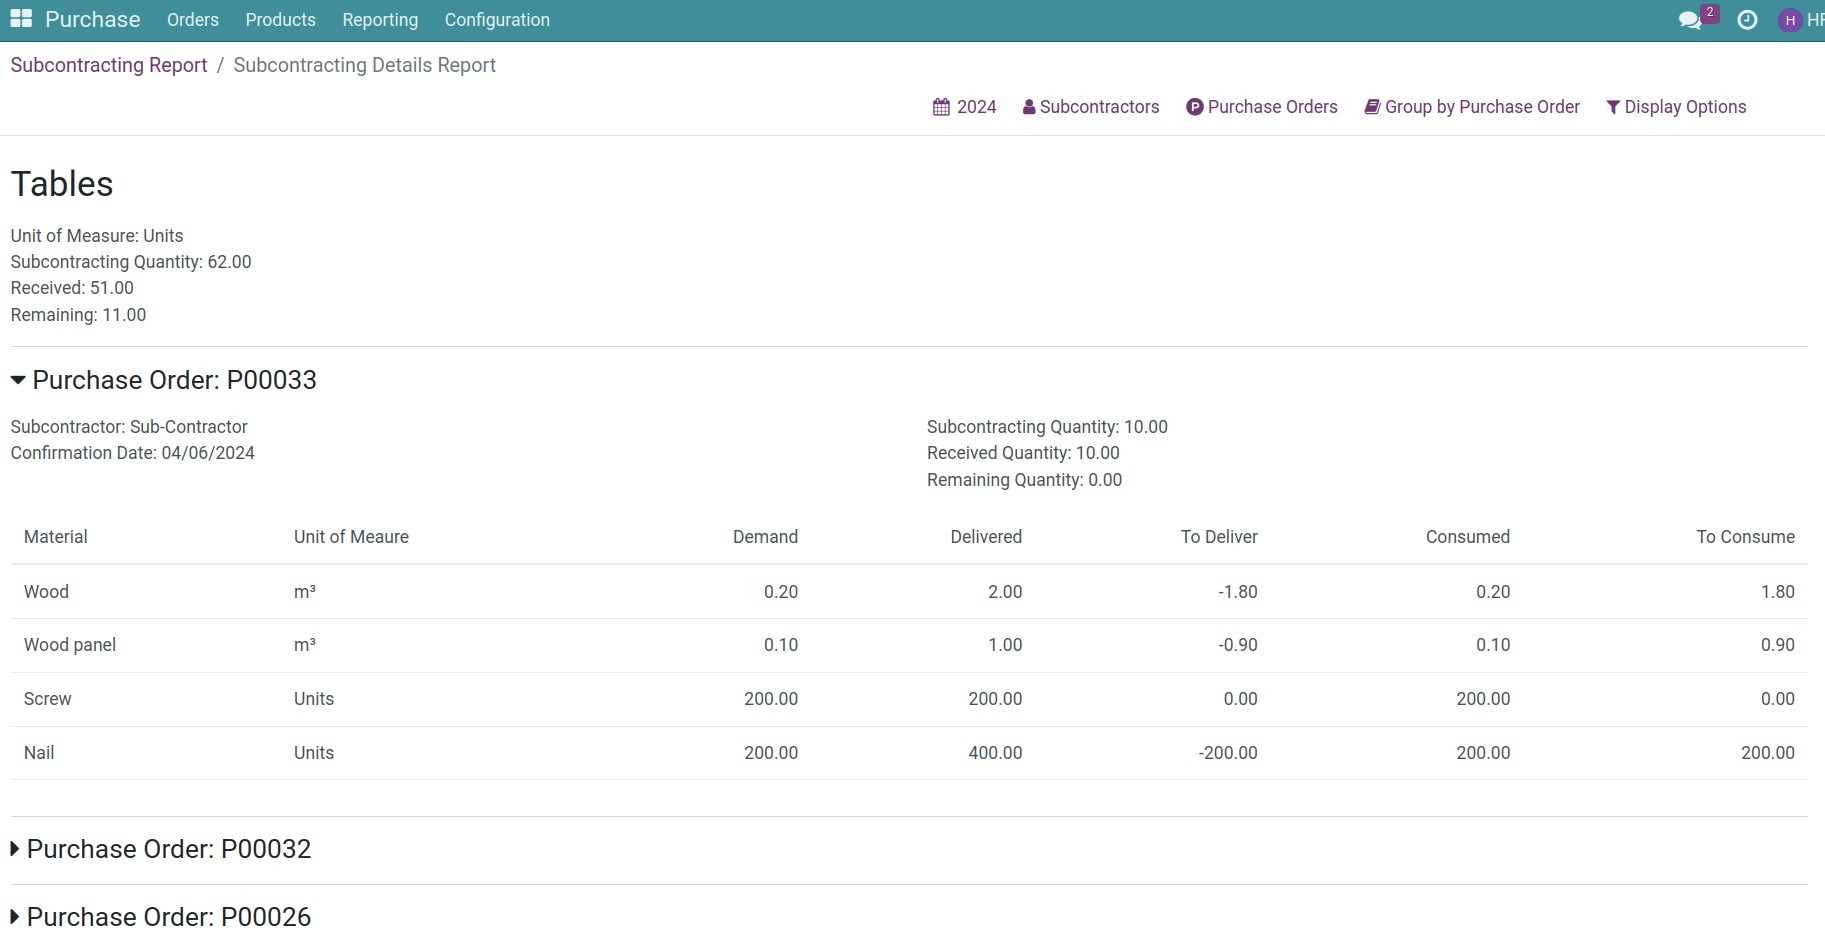The image size is (1825, 928).
Task: Open the Display Options dropdown
Action: pyautogui.click(x=1685, y=107)
